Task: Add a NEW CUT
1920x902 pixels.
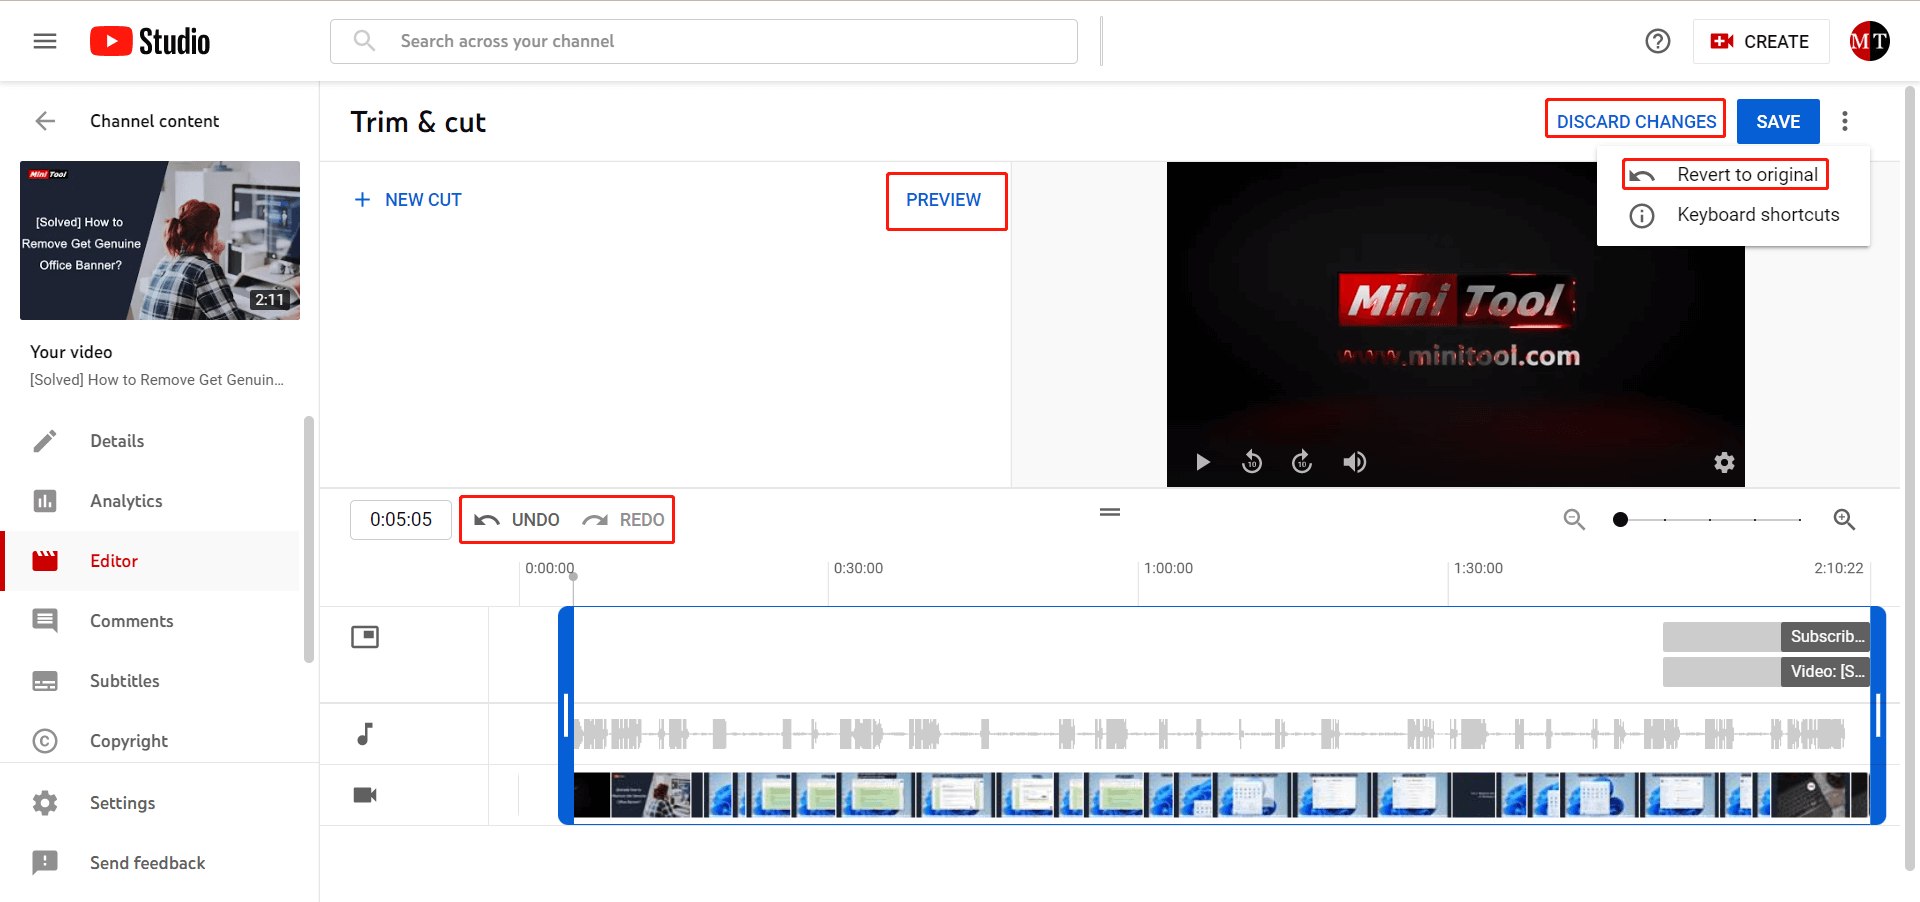Action: 408,200
